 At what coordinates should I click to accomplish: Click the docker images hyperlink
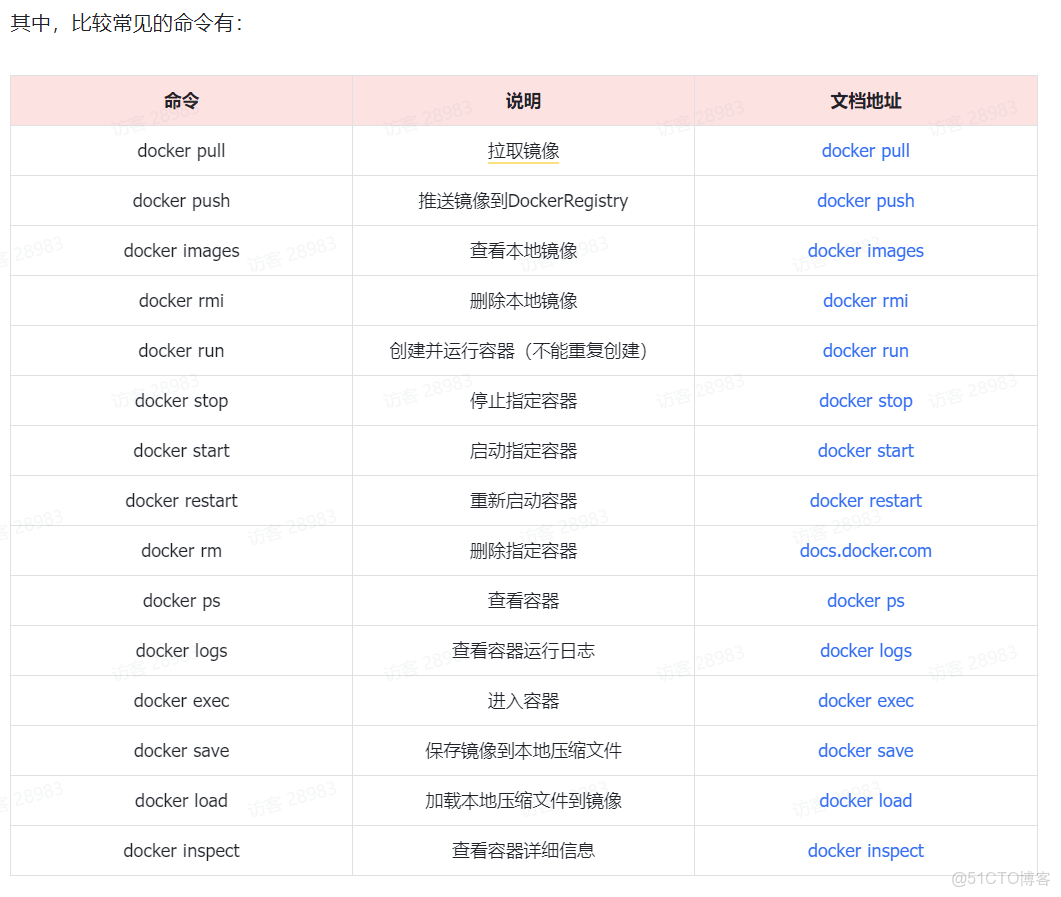click(x=865, y=250)
